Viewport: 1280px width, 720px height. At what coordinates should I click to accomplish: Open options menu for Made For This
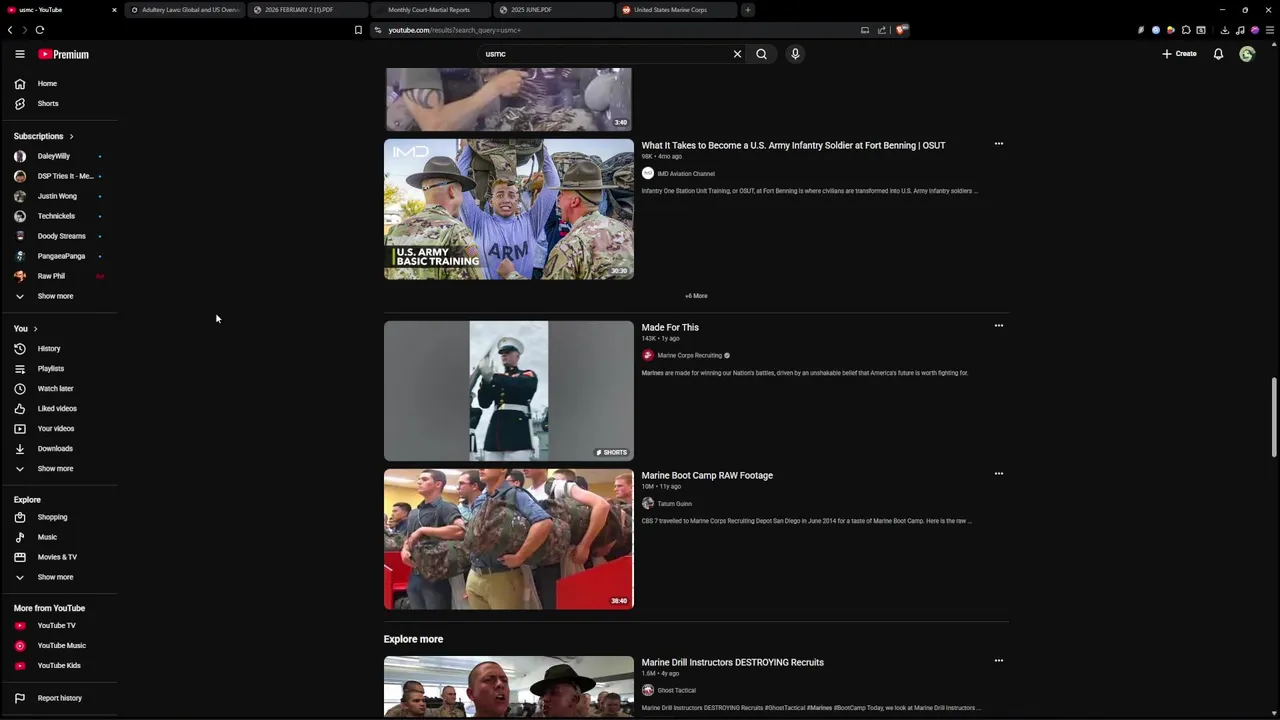(x=998, y=326)
